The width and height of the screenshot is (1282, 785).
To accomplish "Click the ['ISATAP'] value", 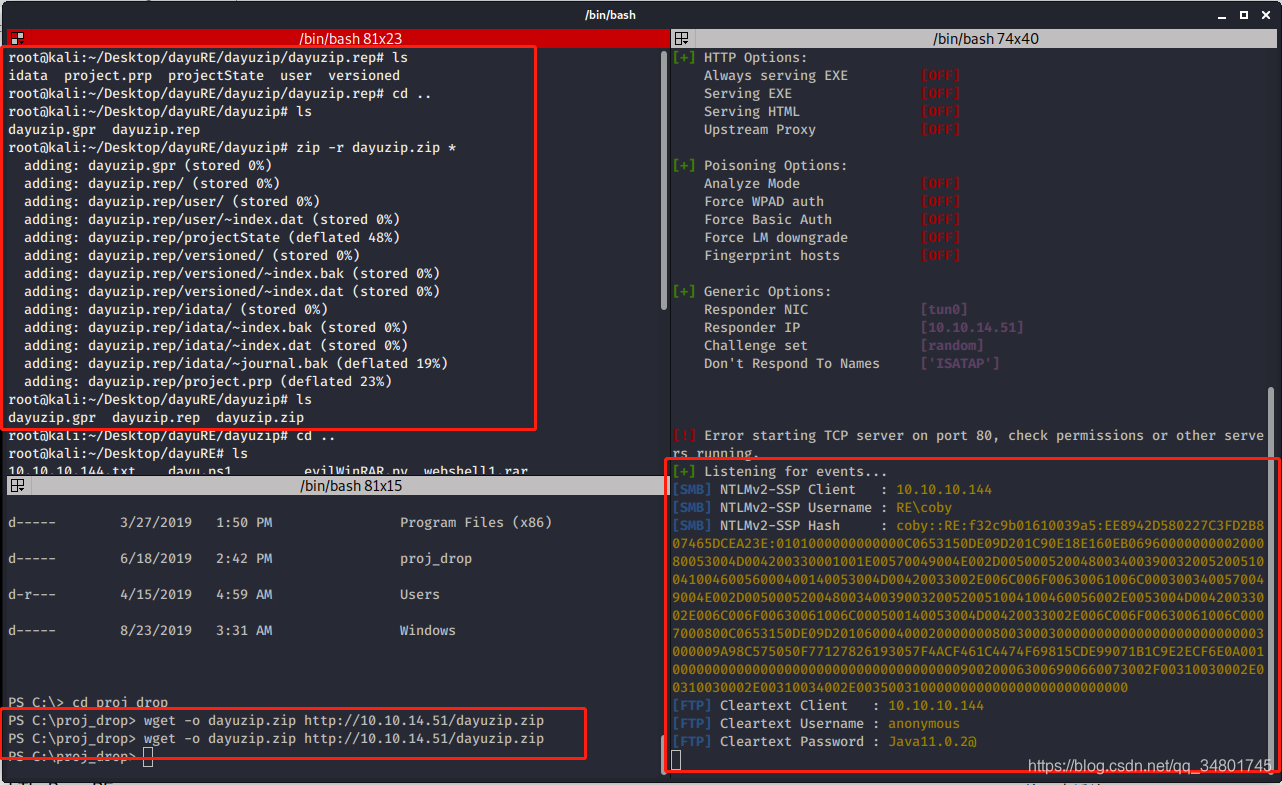I will 960,364.
